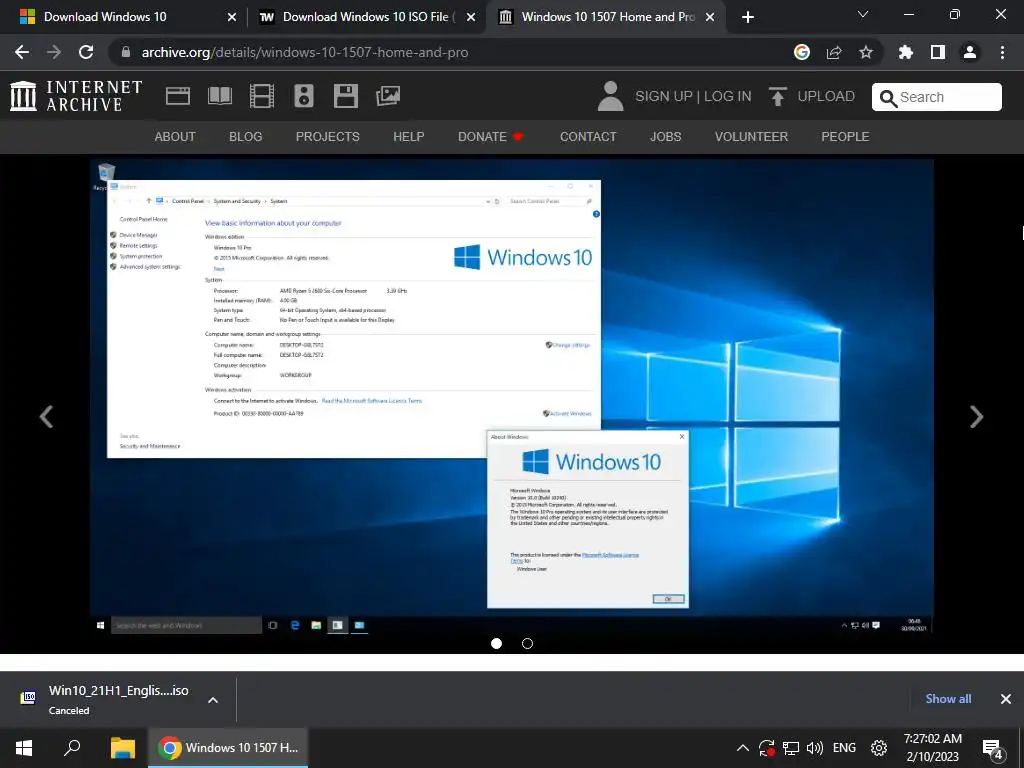Viewport: 1024px width, 768px height.
Task: Click Show all downloads
Action: pyautogui.click(x=948, y=699)
